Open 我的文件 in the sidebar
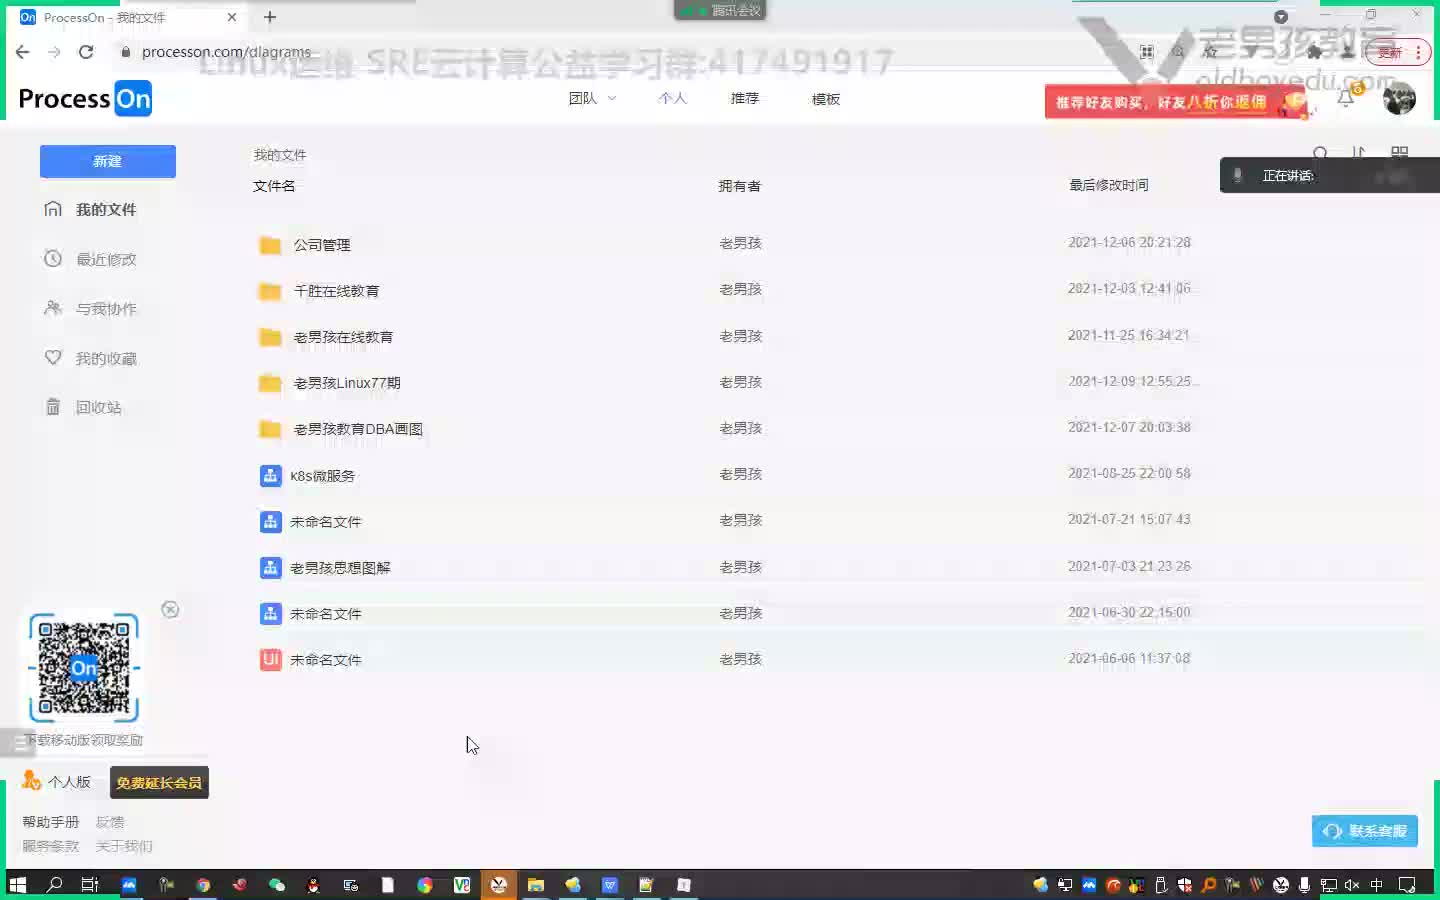Screen dimensions: 1440x900 106,210
